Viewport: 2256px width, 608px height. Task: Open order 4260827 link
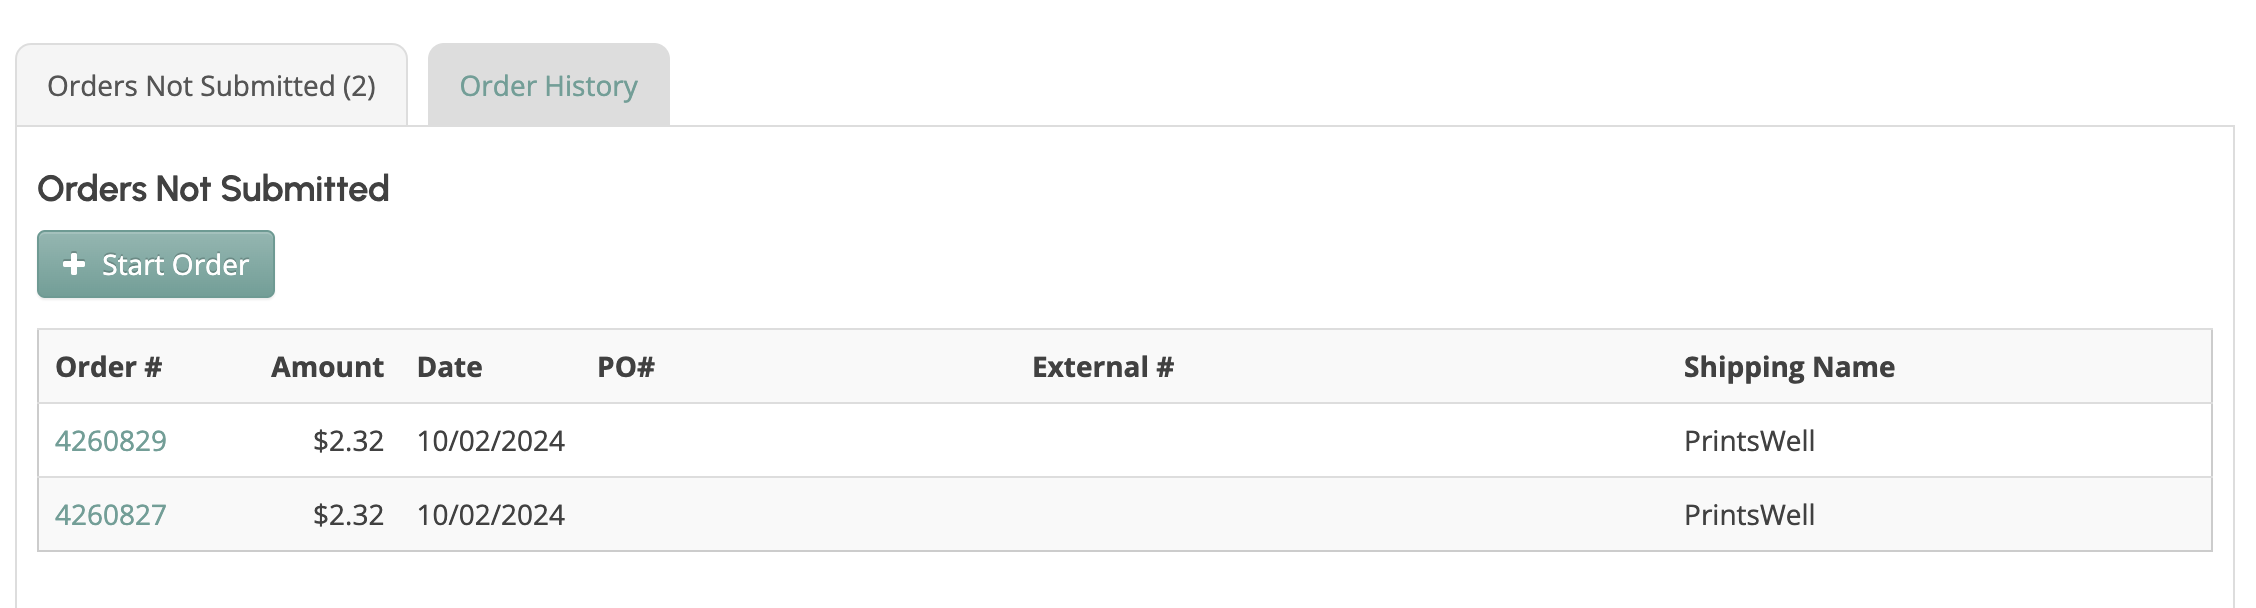(x=111, y=515)
